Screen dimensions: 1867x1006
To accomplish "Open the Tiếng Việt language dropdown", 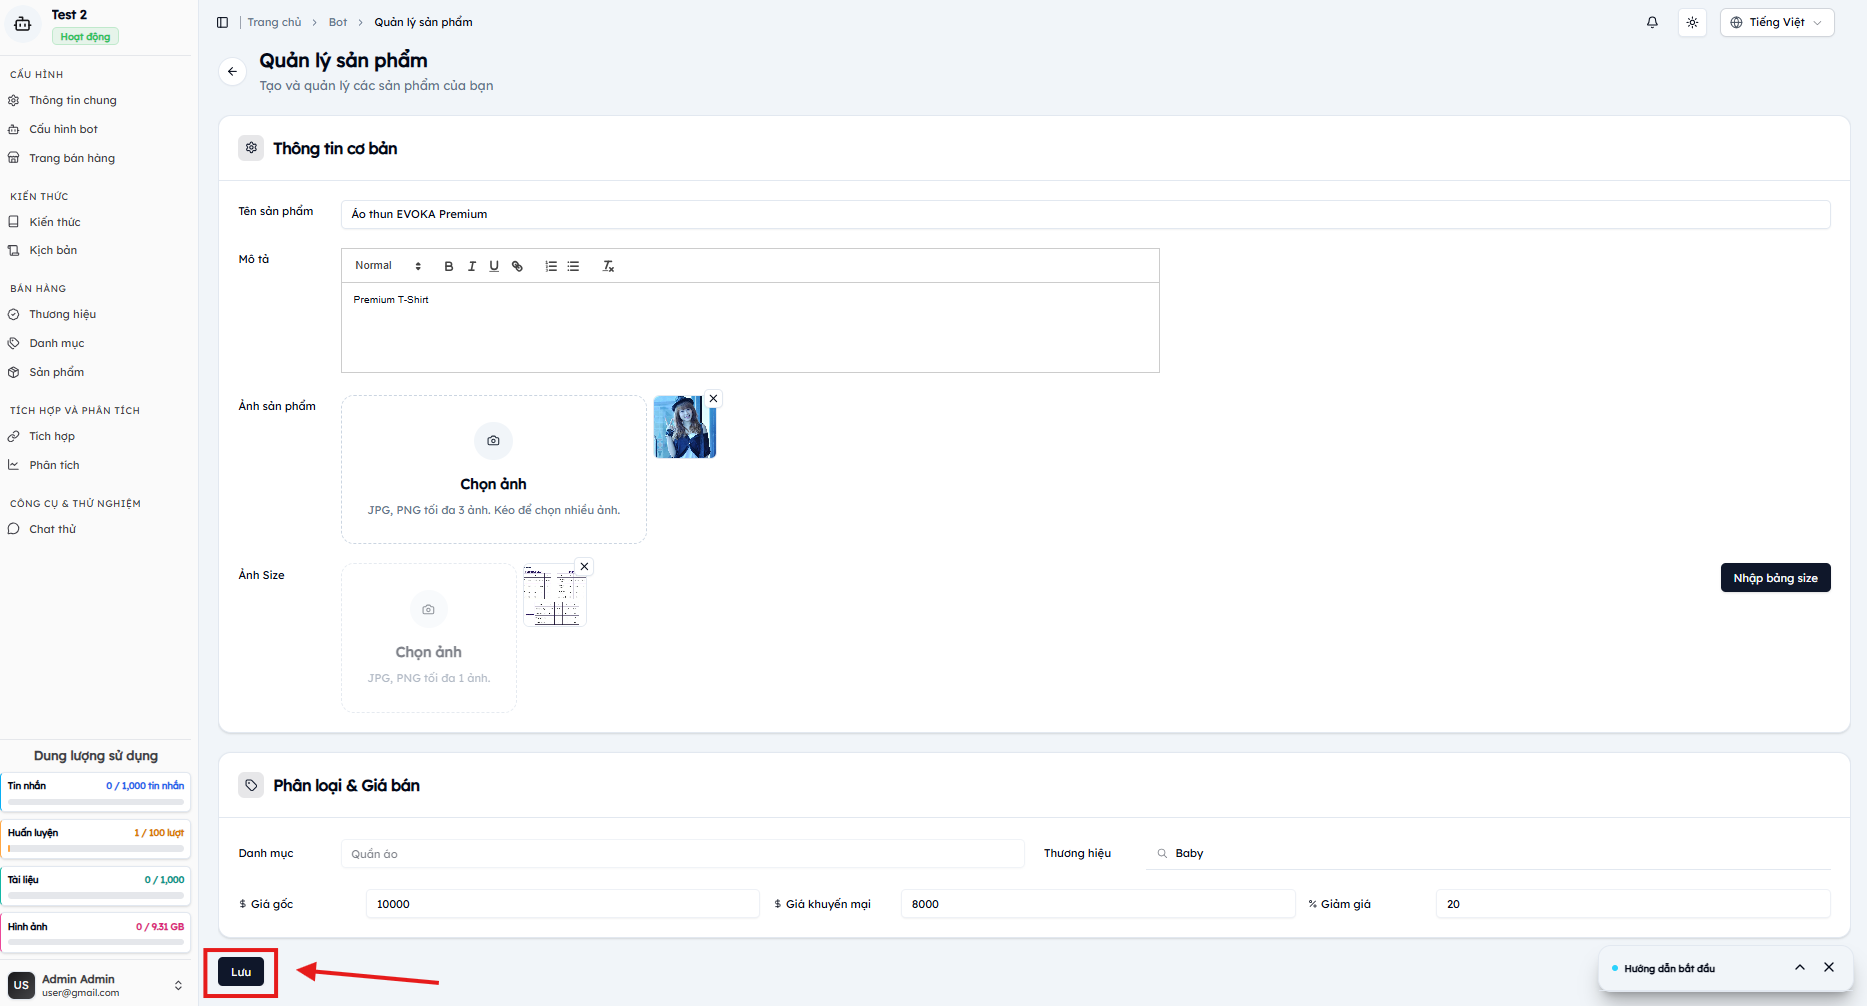I will [x=1777, y=22].
